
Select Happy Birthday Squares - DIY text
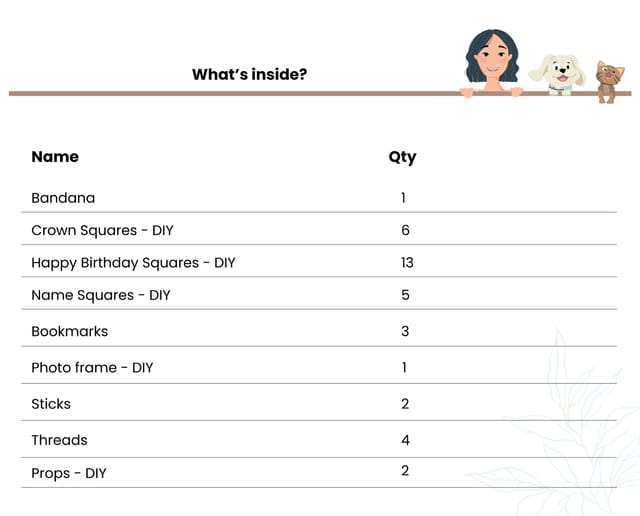[133, 263]
